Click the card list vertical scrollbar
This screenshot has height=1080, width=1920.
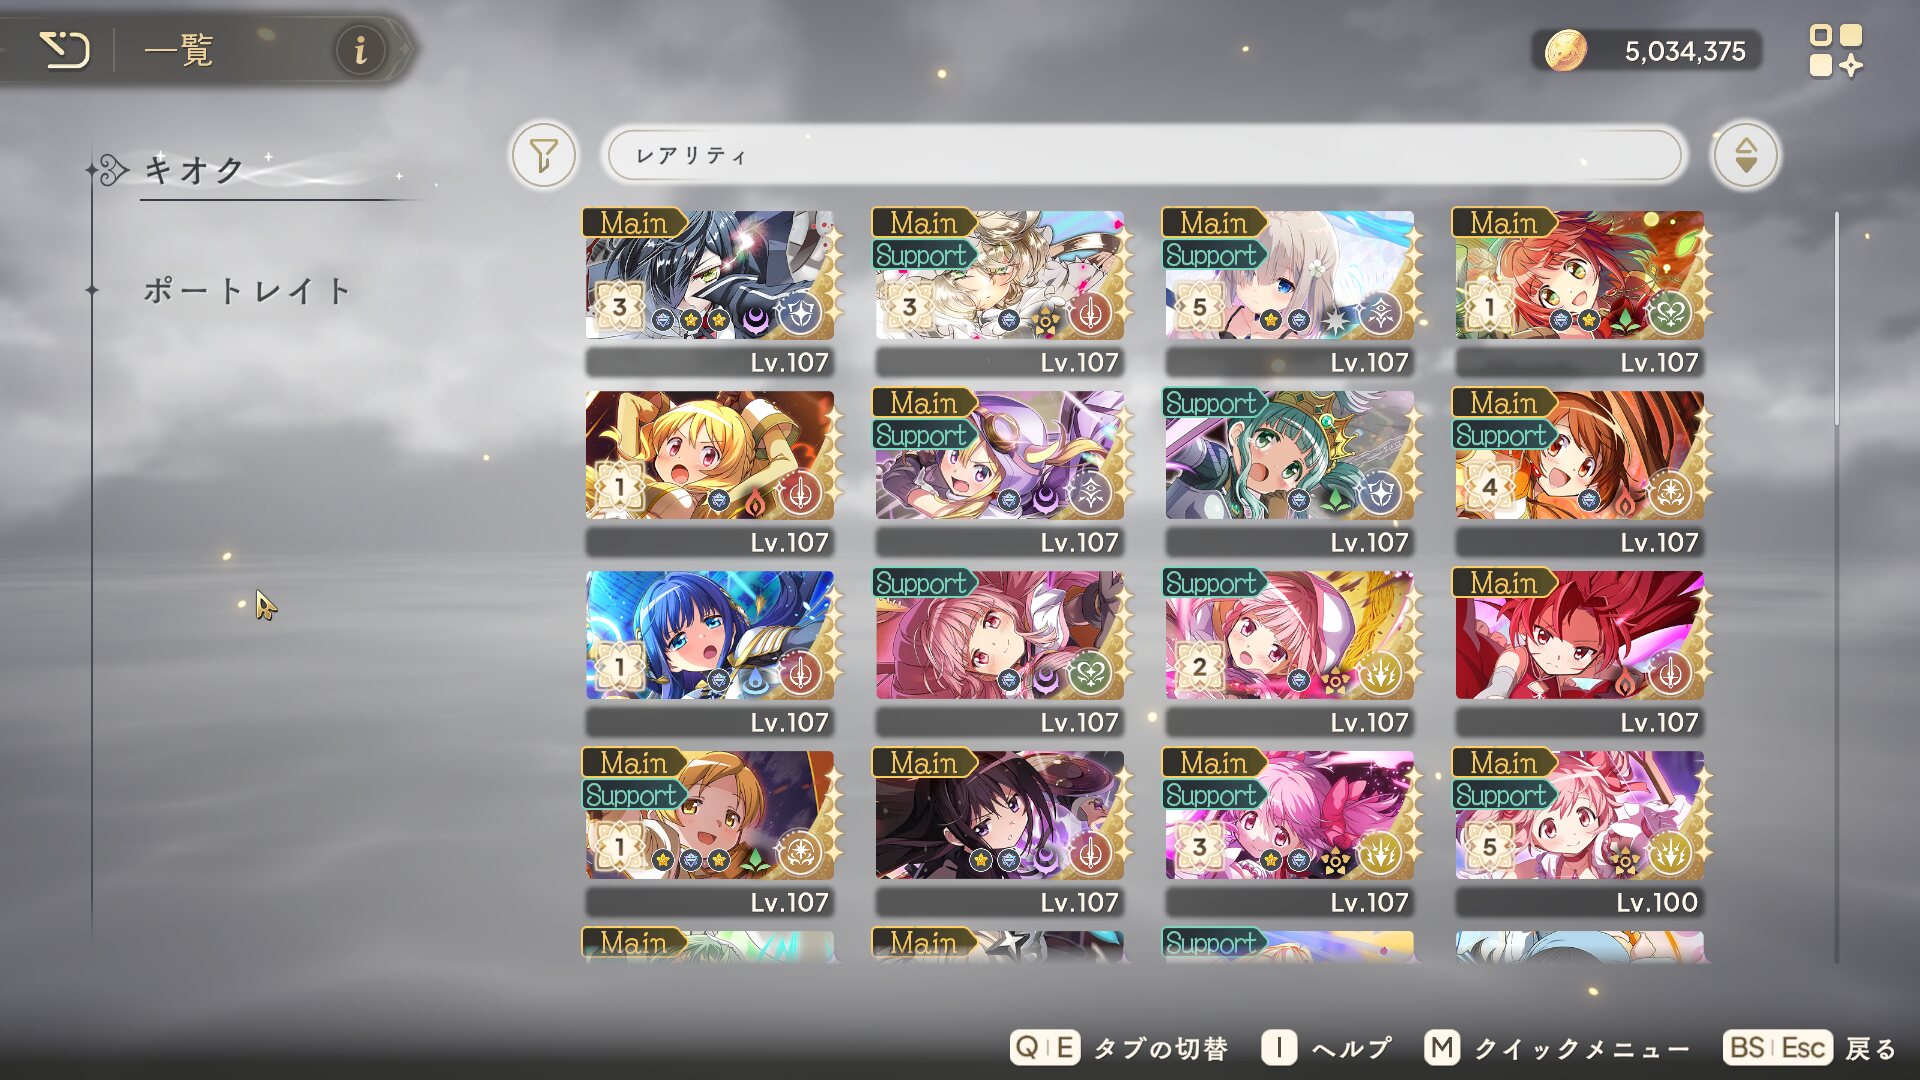(1837, 585)
